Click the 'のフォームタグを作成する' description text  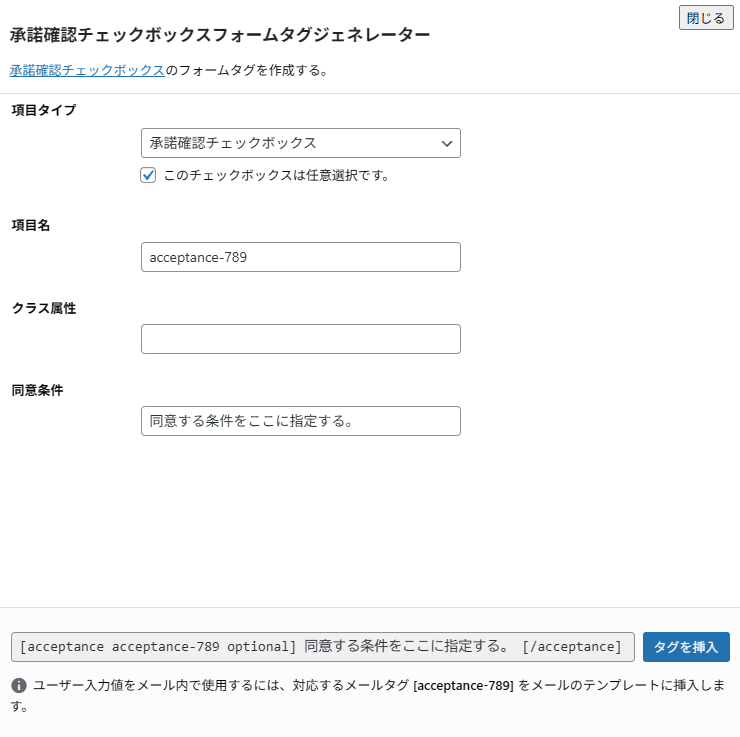(247, 71)
